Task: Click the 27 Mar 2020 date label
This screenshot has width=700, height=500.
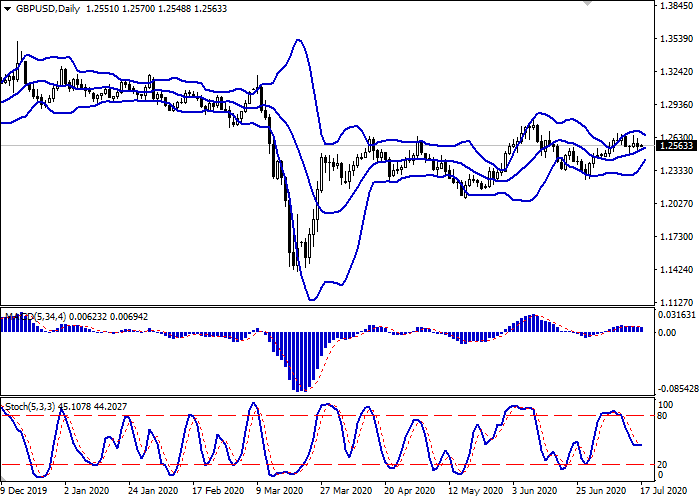Action: click(x=345, y=491)
